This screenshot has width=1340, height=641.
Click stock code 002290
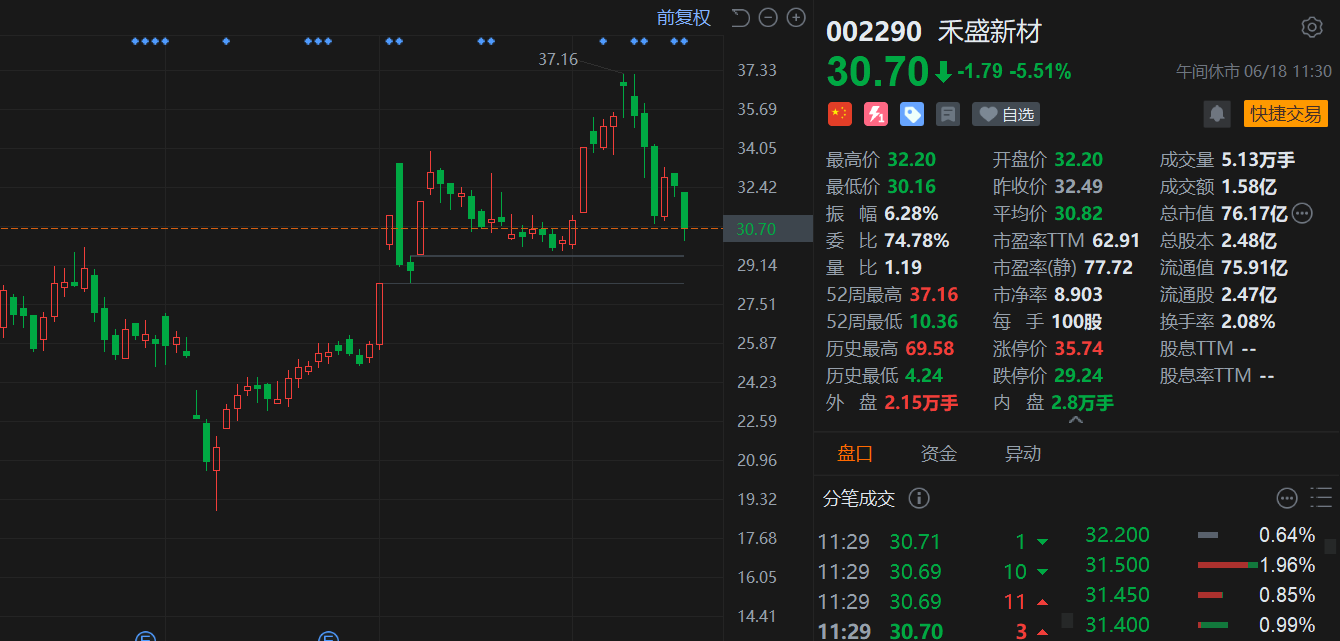click(874, 31)
